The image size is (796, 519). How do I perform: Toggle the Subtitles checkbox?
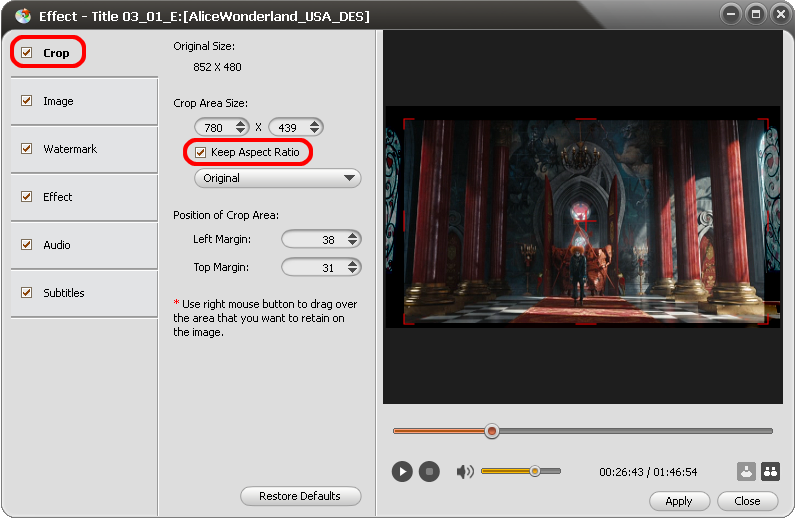[26, 293]
